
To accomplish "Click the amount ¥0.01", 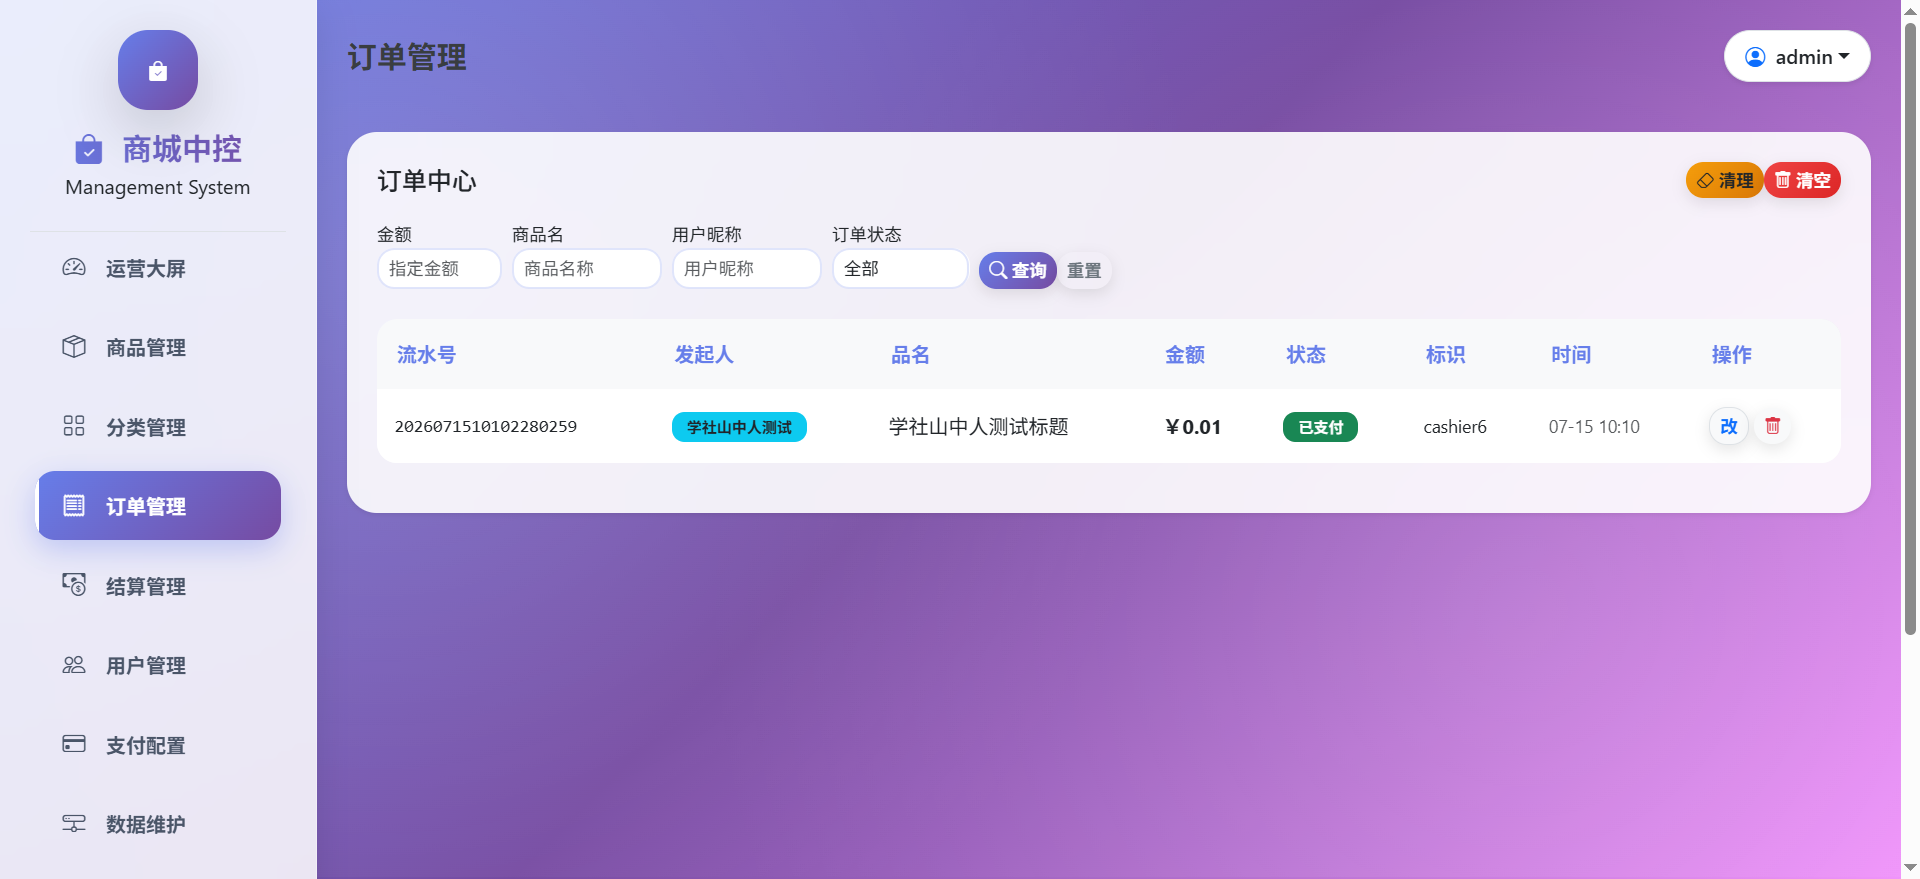I will (1193, 427).
